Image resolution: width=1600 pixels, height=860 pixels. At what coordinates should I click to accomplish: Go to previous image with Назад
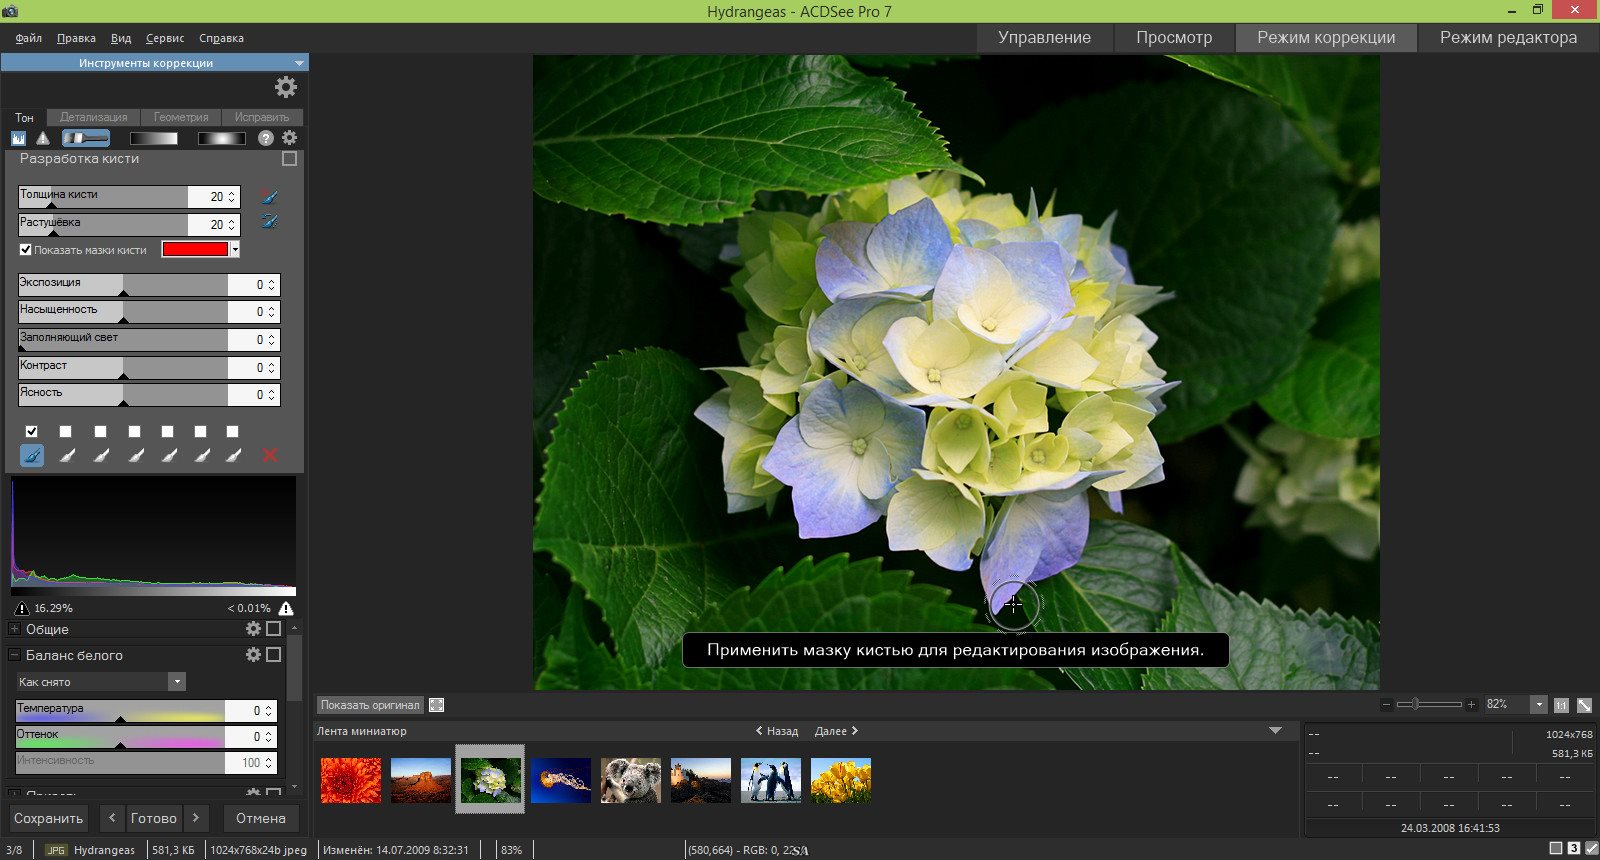[x=777, y=731]
